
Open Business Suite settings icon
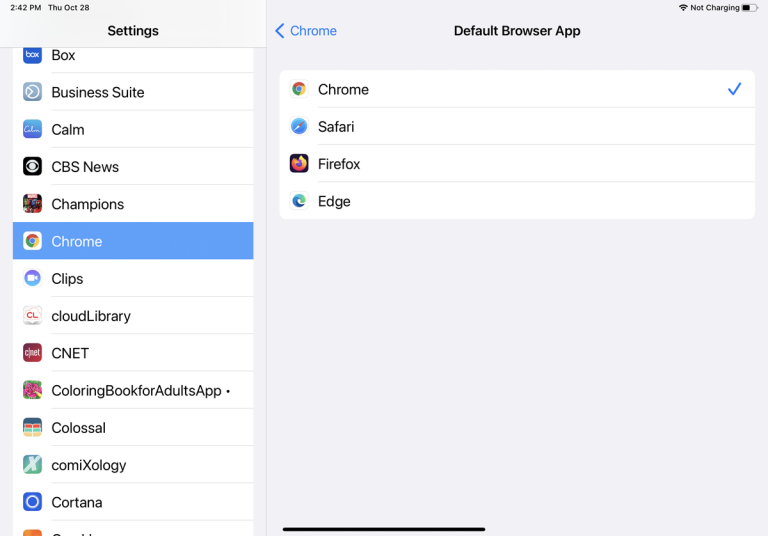pyautogui.click(x=32, y=92)
